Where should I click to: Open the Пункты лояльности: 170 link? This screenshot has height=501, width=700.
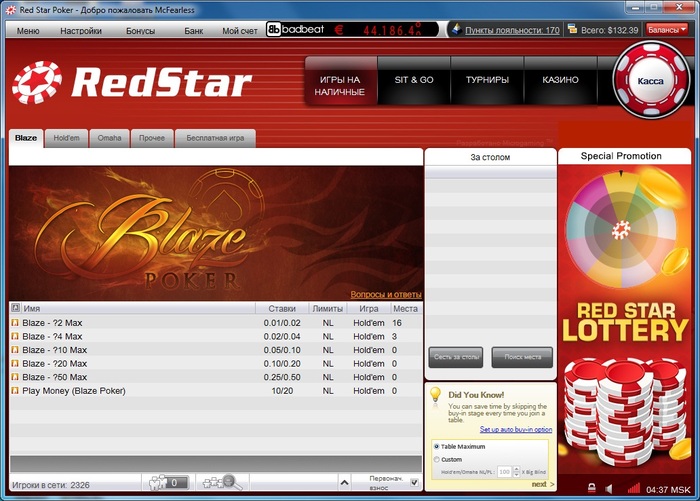(512, 30)
